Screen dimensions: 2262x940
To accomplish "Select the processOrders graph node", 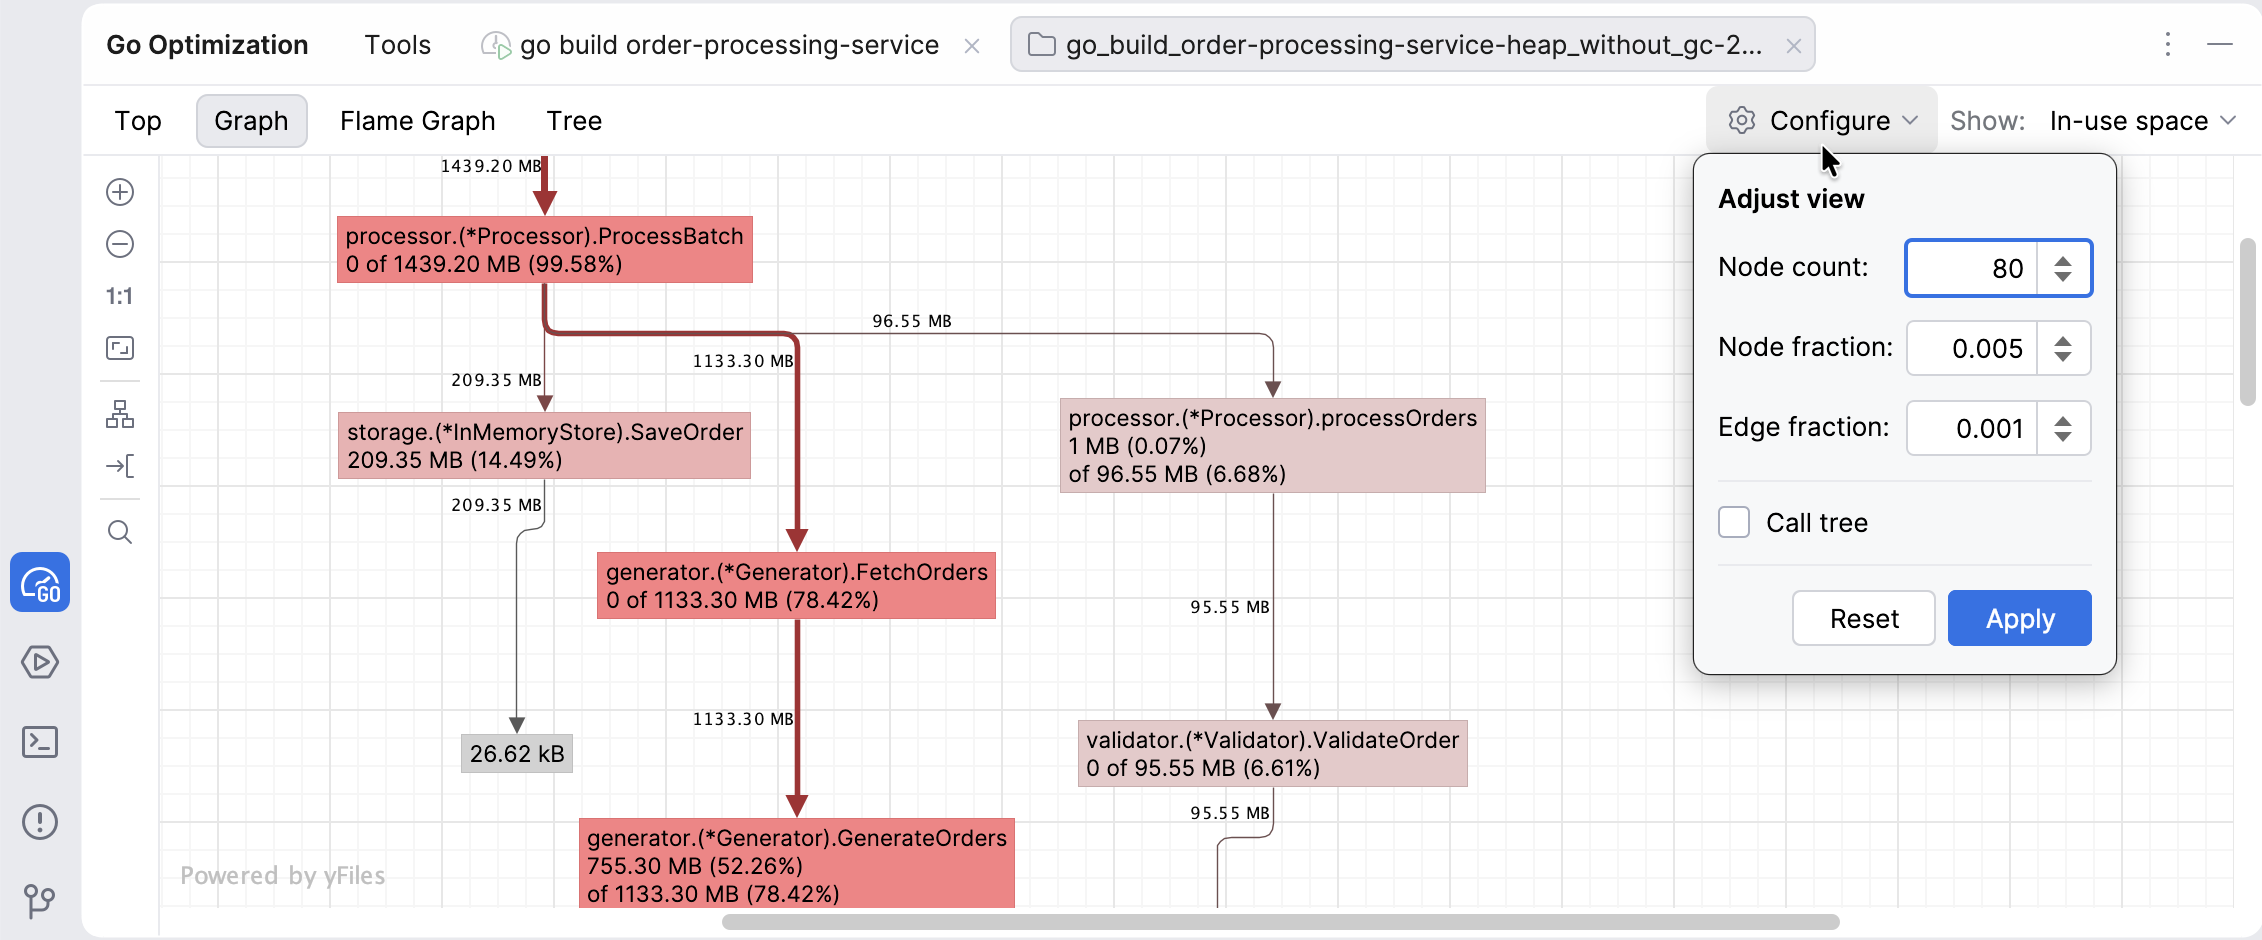I will 1272,446.
